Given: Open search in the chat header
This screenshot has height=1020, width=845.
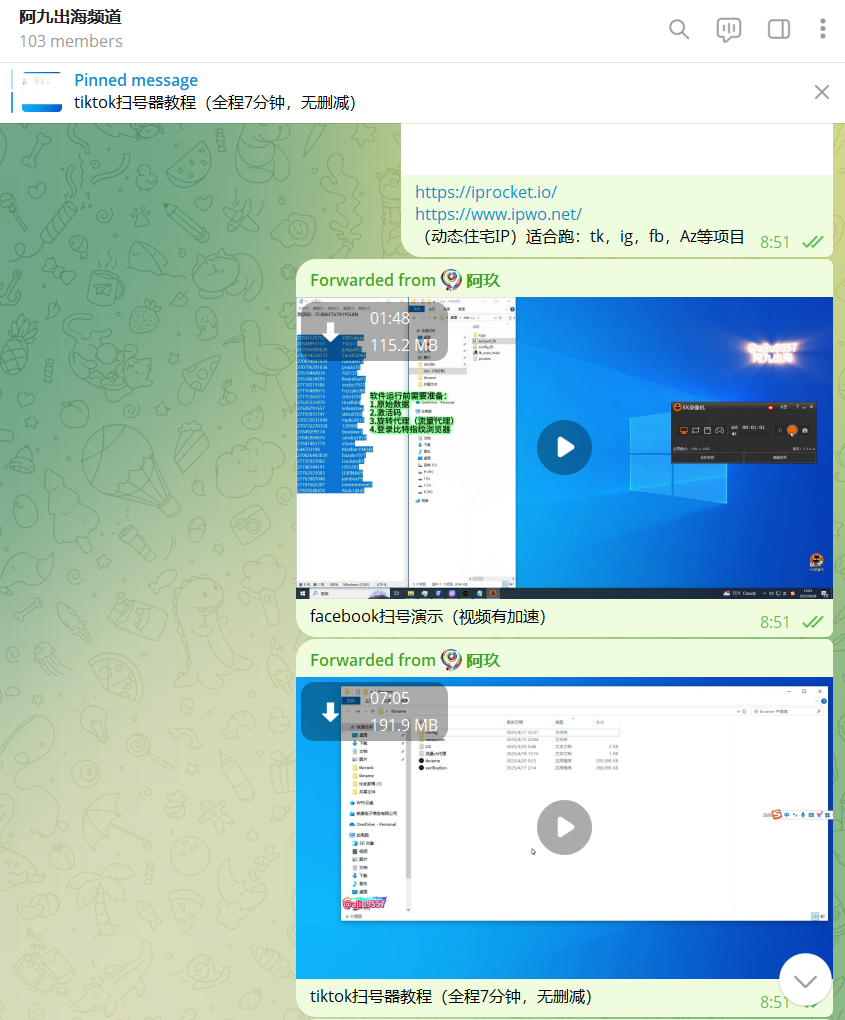Looking at the screenshot, I should click(x=678, y=29).
